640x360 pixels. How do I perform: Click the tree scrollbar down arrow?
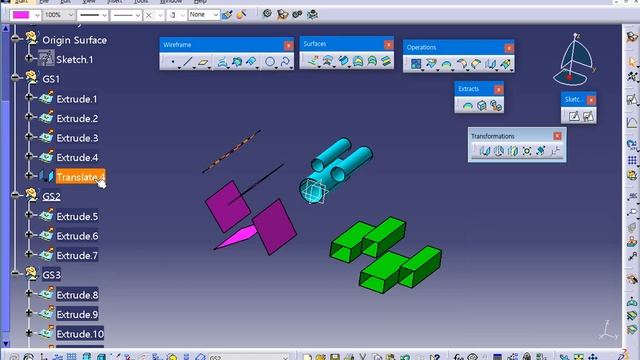(5, 344)
